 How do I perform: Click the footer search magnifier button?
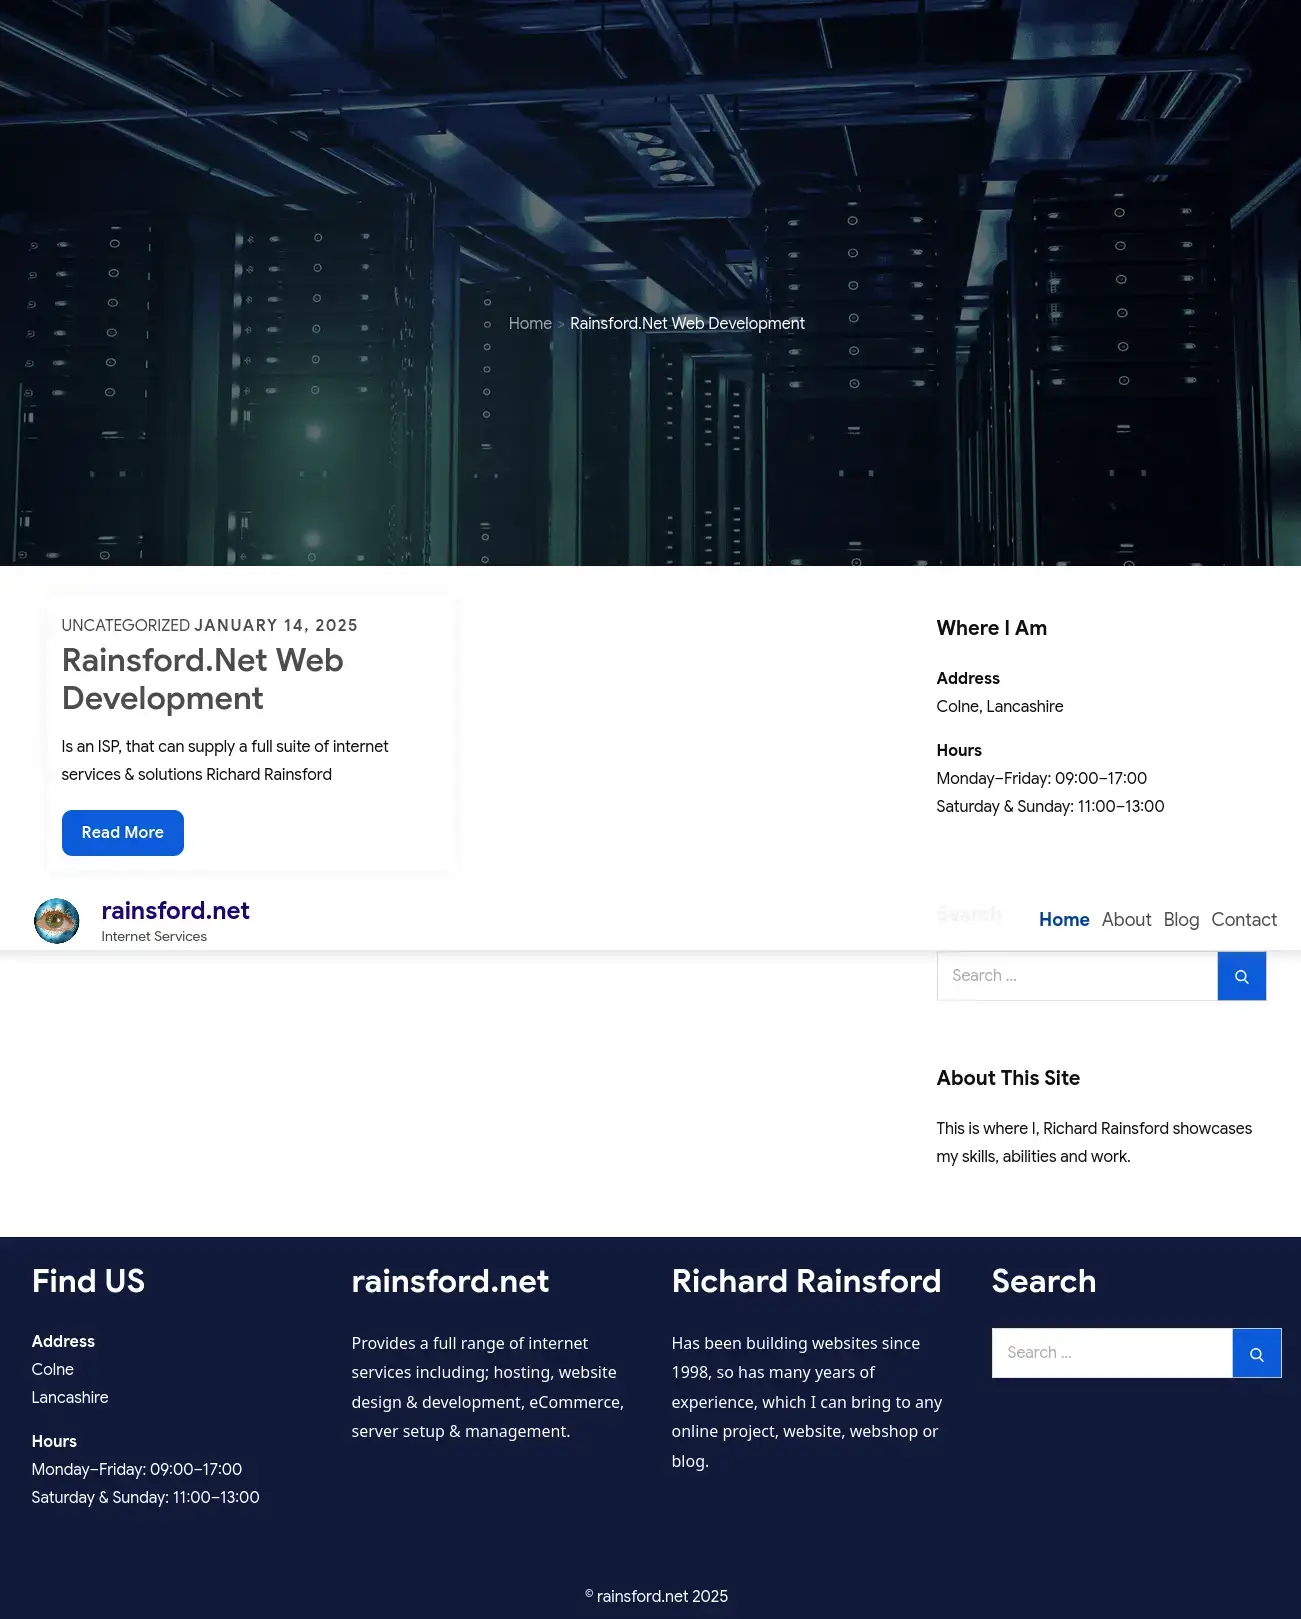(1257, 1353)
